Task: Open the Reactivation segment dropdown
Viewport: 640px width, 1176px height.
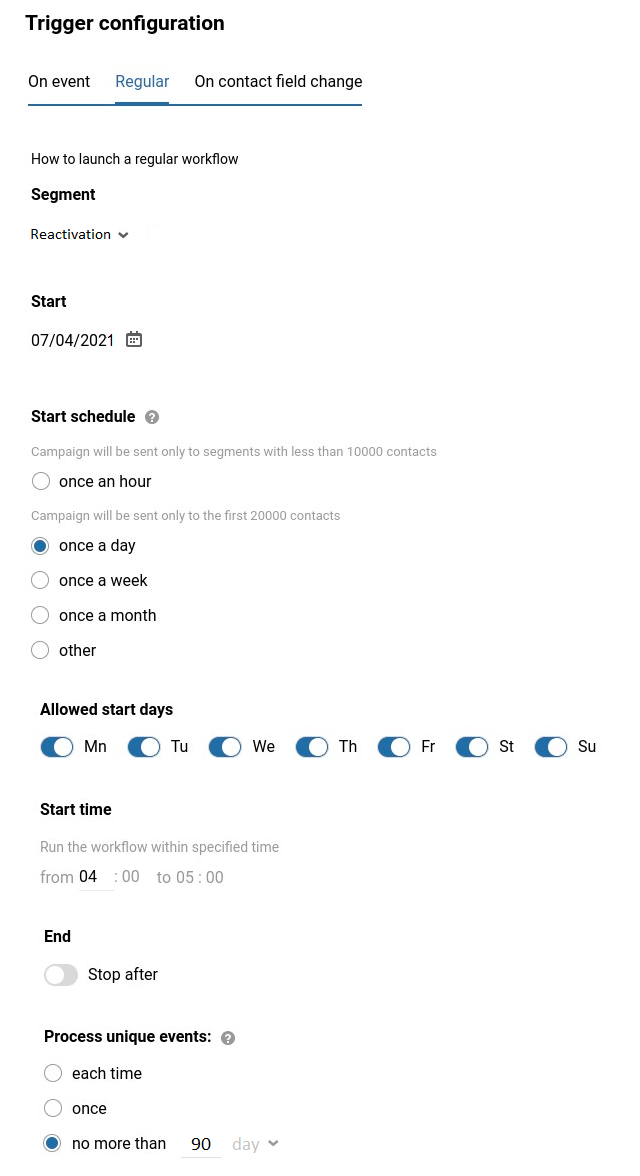Action: 80,235
